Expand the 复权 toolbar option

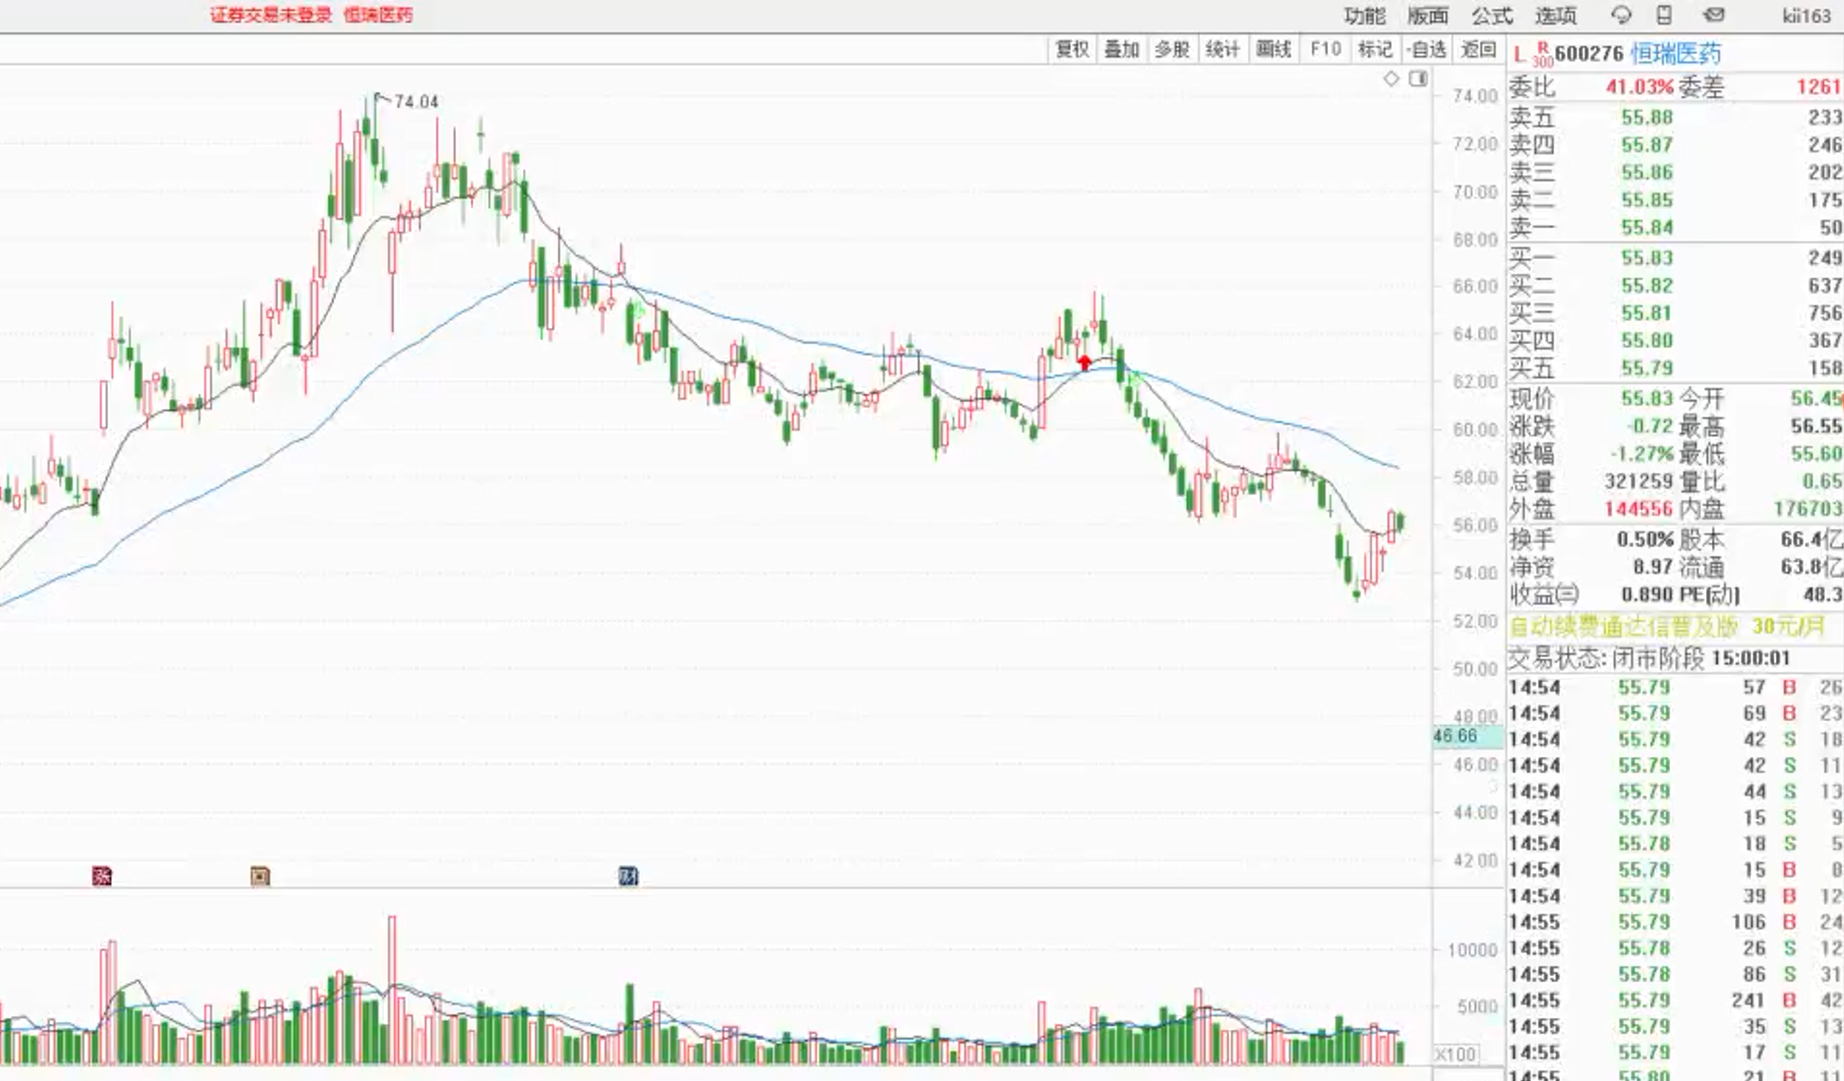1072,49
